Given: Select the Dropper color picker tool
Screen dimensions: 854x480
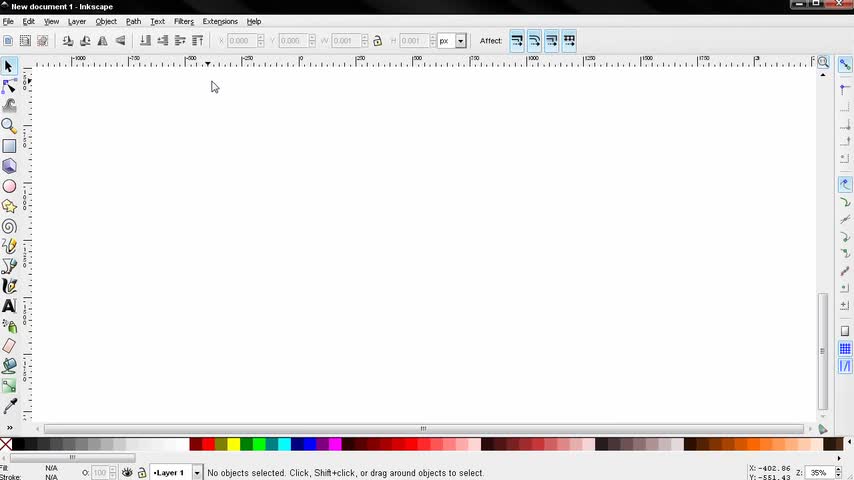Looking at the screenshot, I should [x=9, y=406].
